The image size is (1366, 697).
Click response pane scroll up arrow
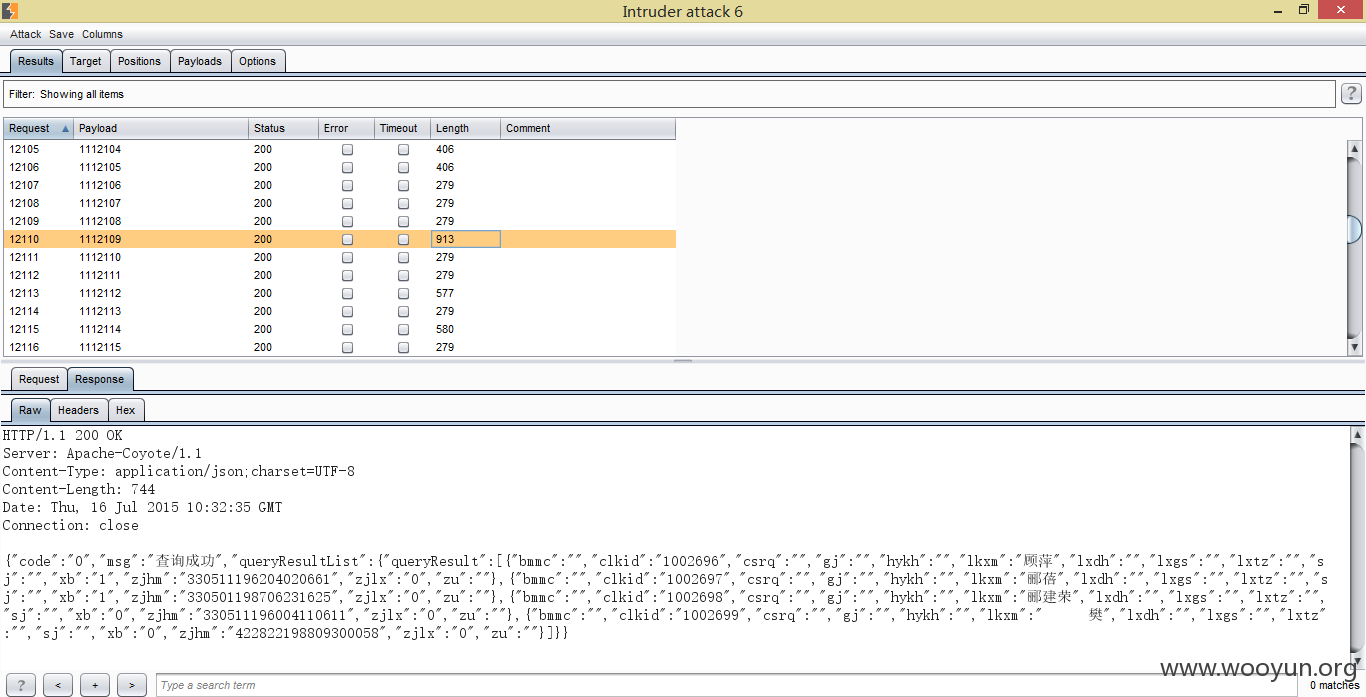[x=1357, y=435]
